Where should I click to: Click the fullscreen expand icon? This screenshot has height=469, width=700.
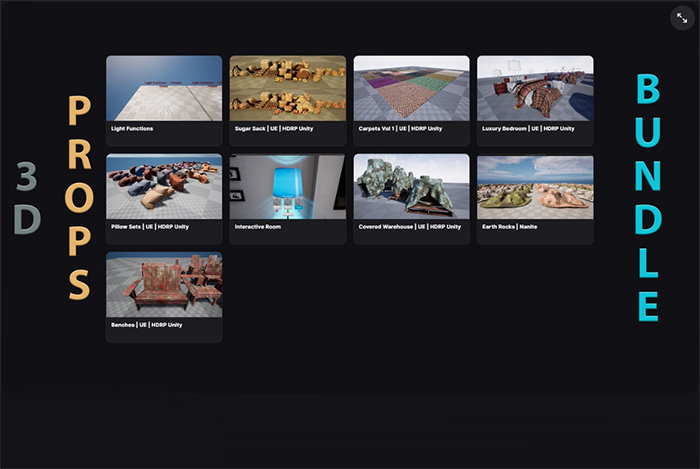tap(682, 18)
